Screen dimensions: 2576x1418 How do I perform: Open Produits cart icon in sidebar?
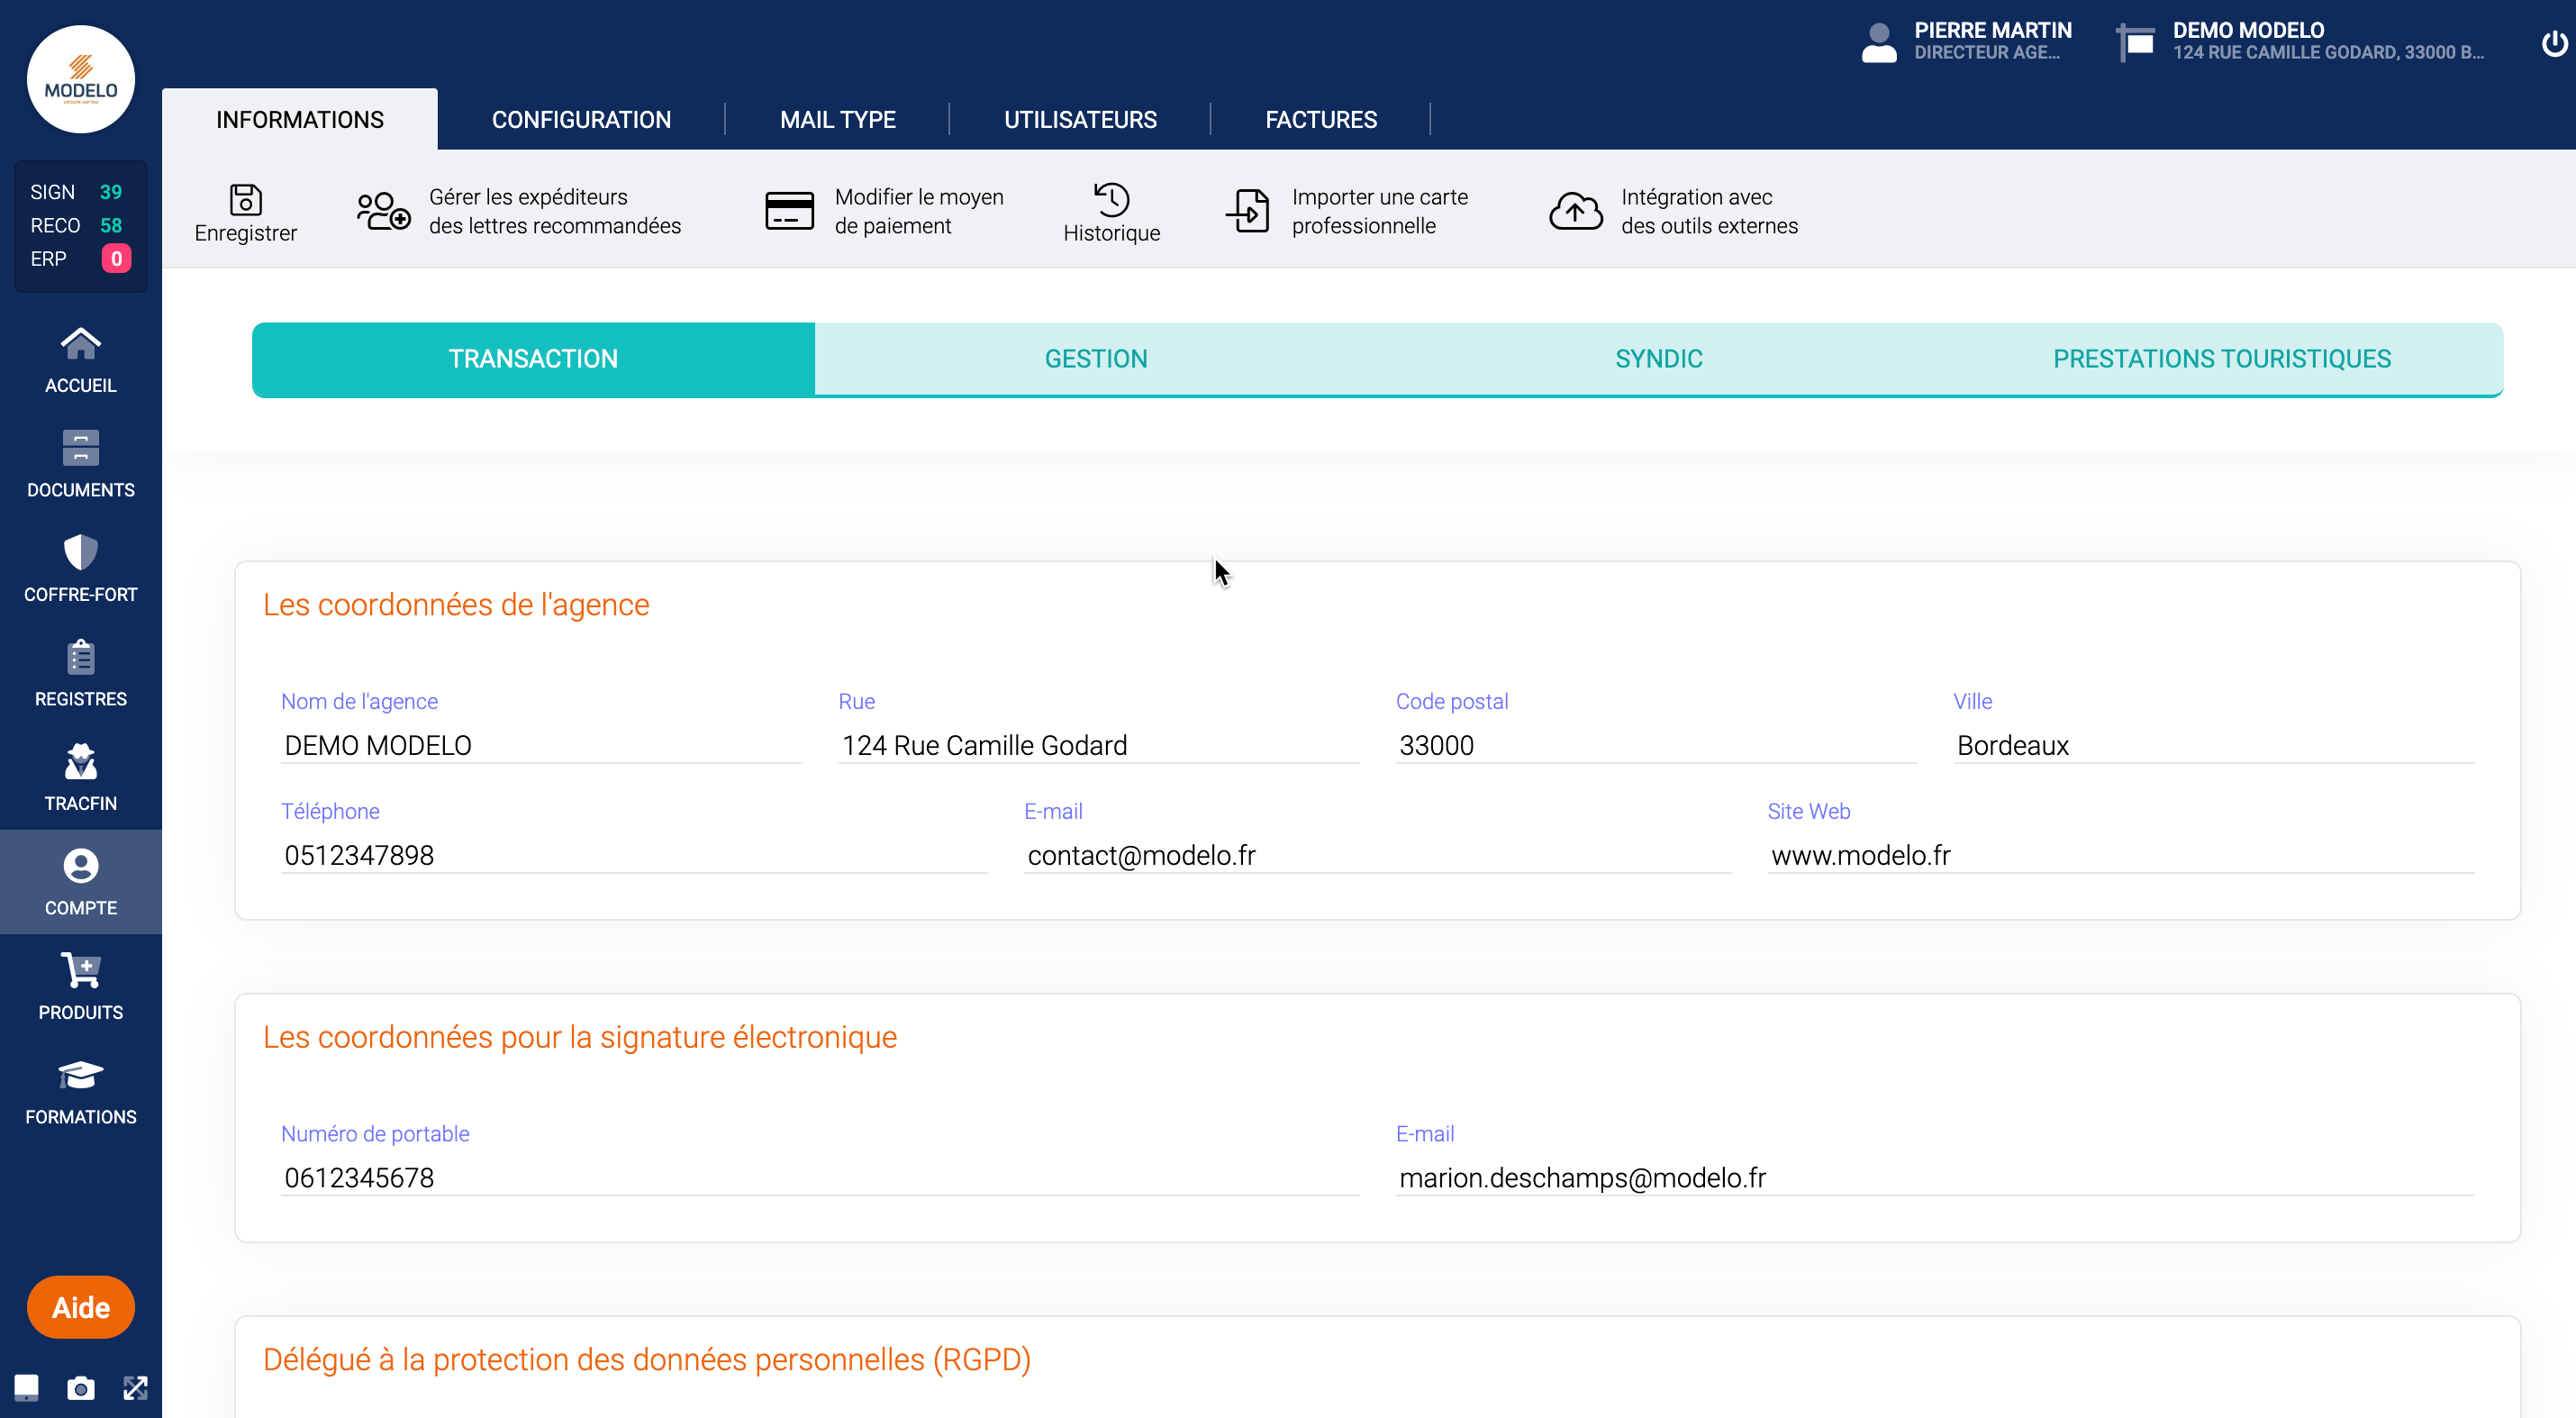[x=80, y=970]
